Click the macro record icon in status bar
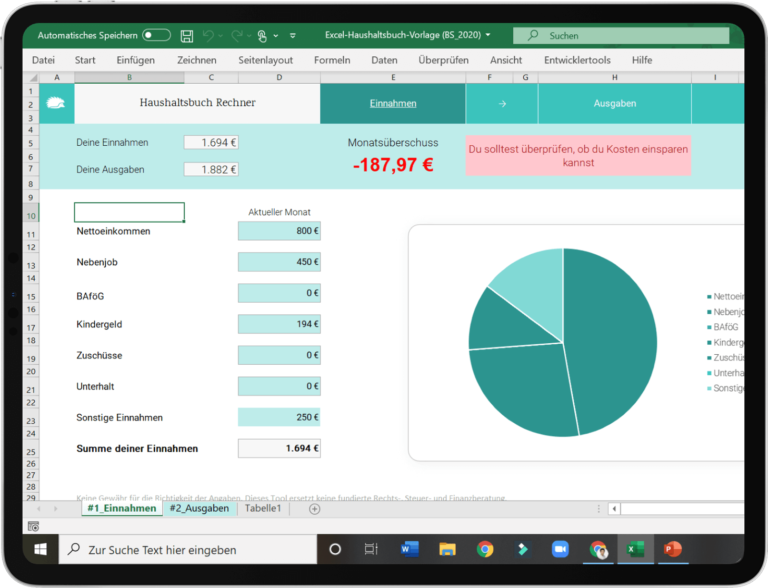768x588 pixels. 33,527
